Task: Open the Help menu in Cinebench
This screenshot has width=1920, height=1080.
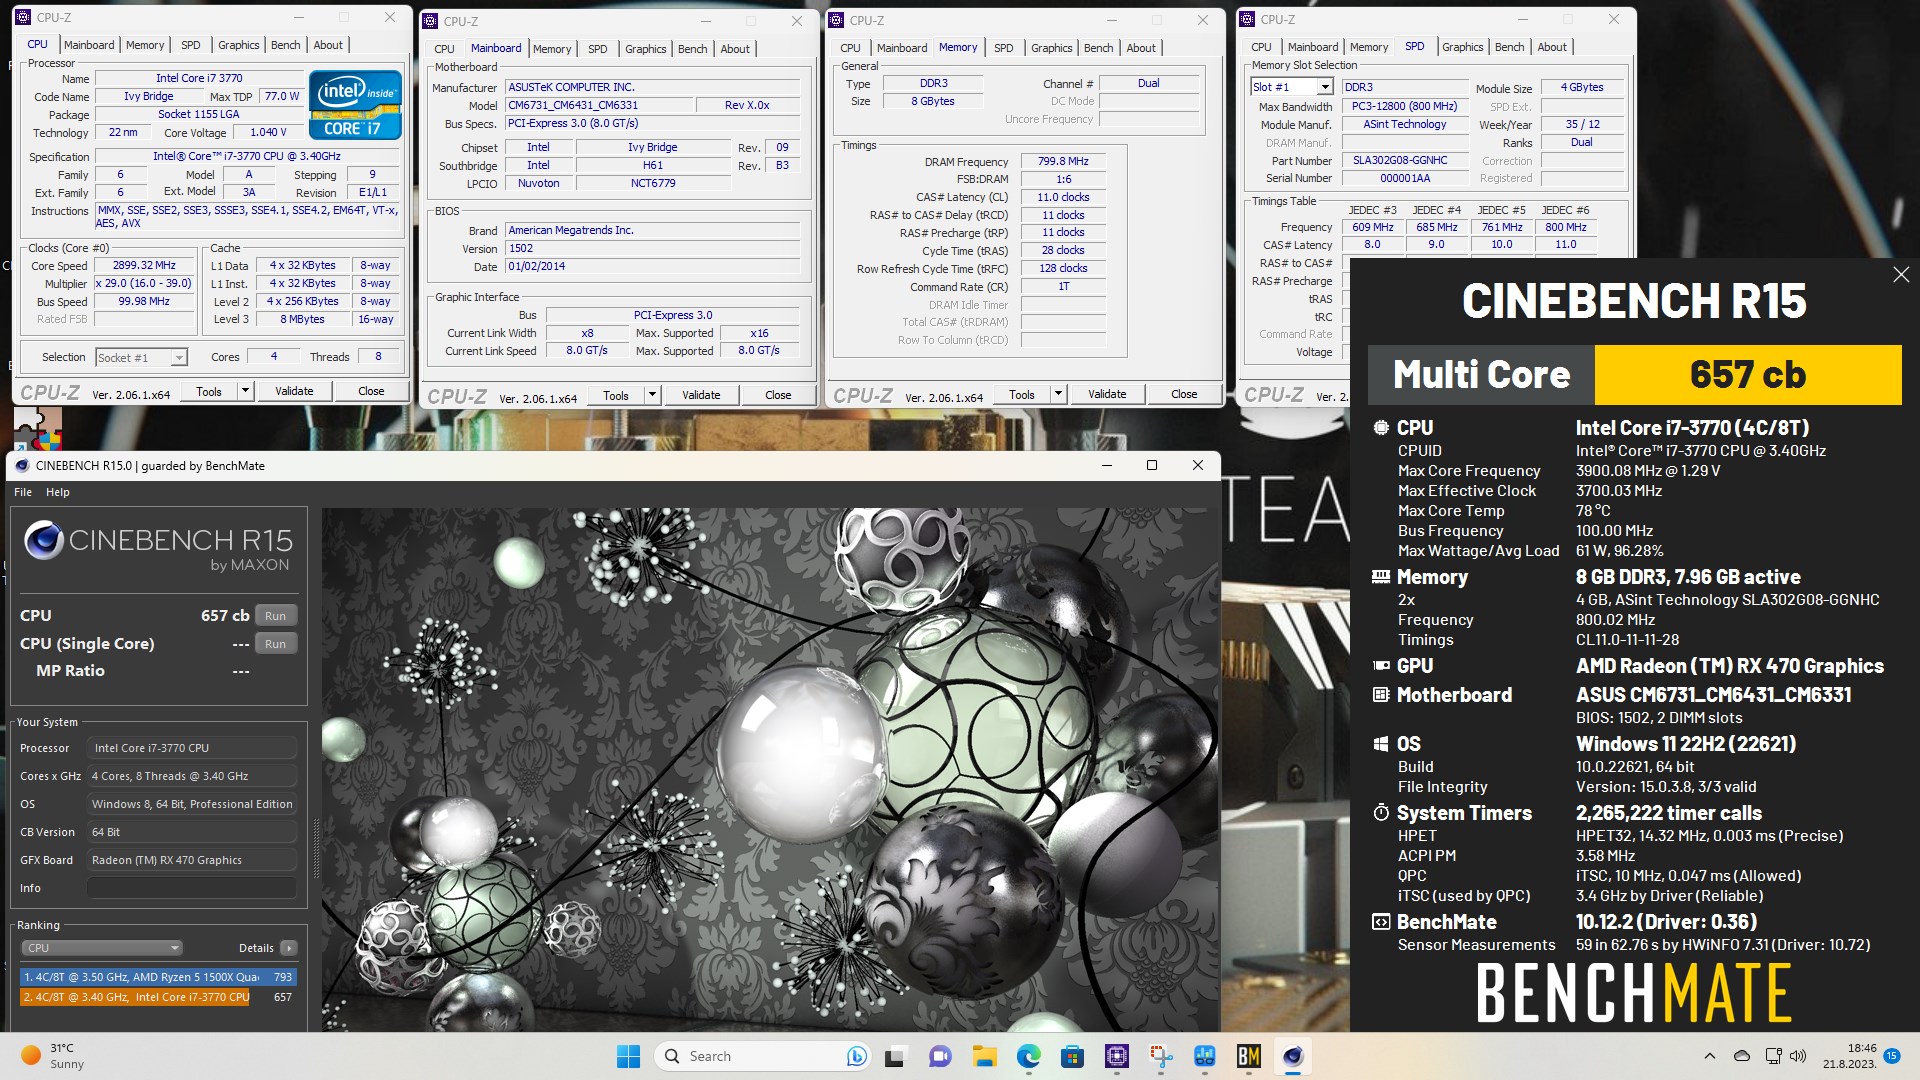Action: 58,492
